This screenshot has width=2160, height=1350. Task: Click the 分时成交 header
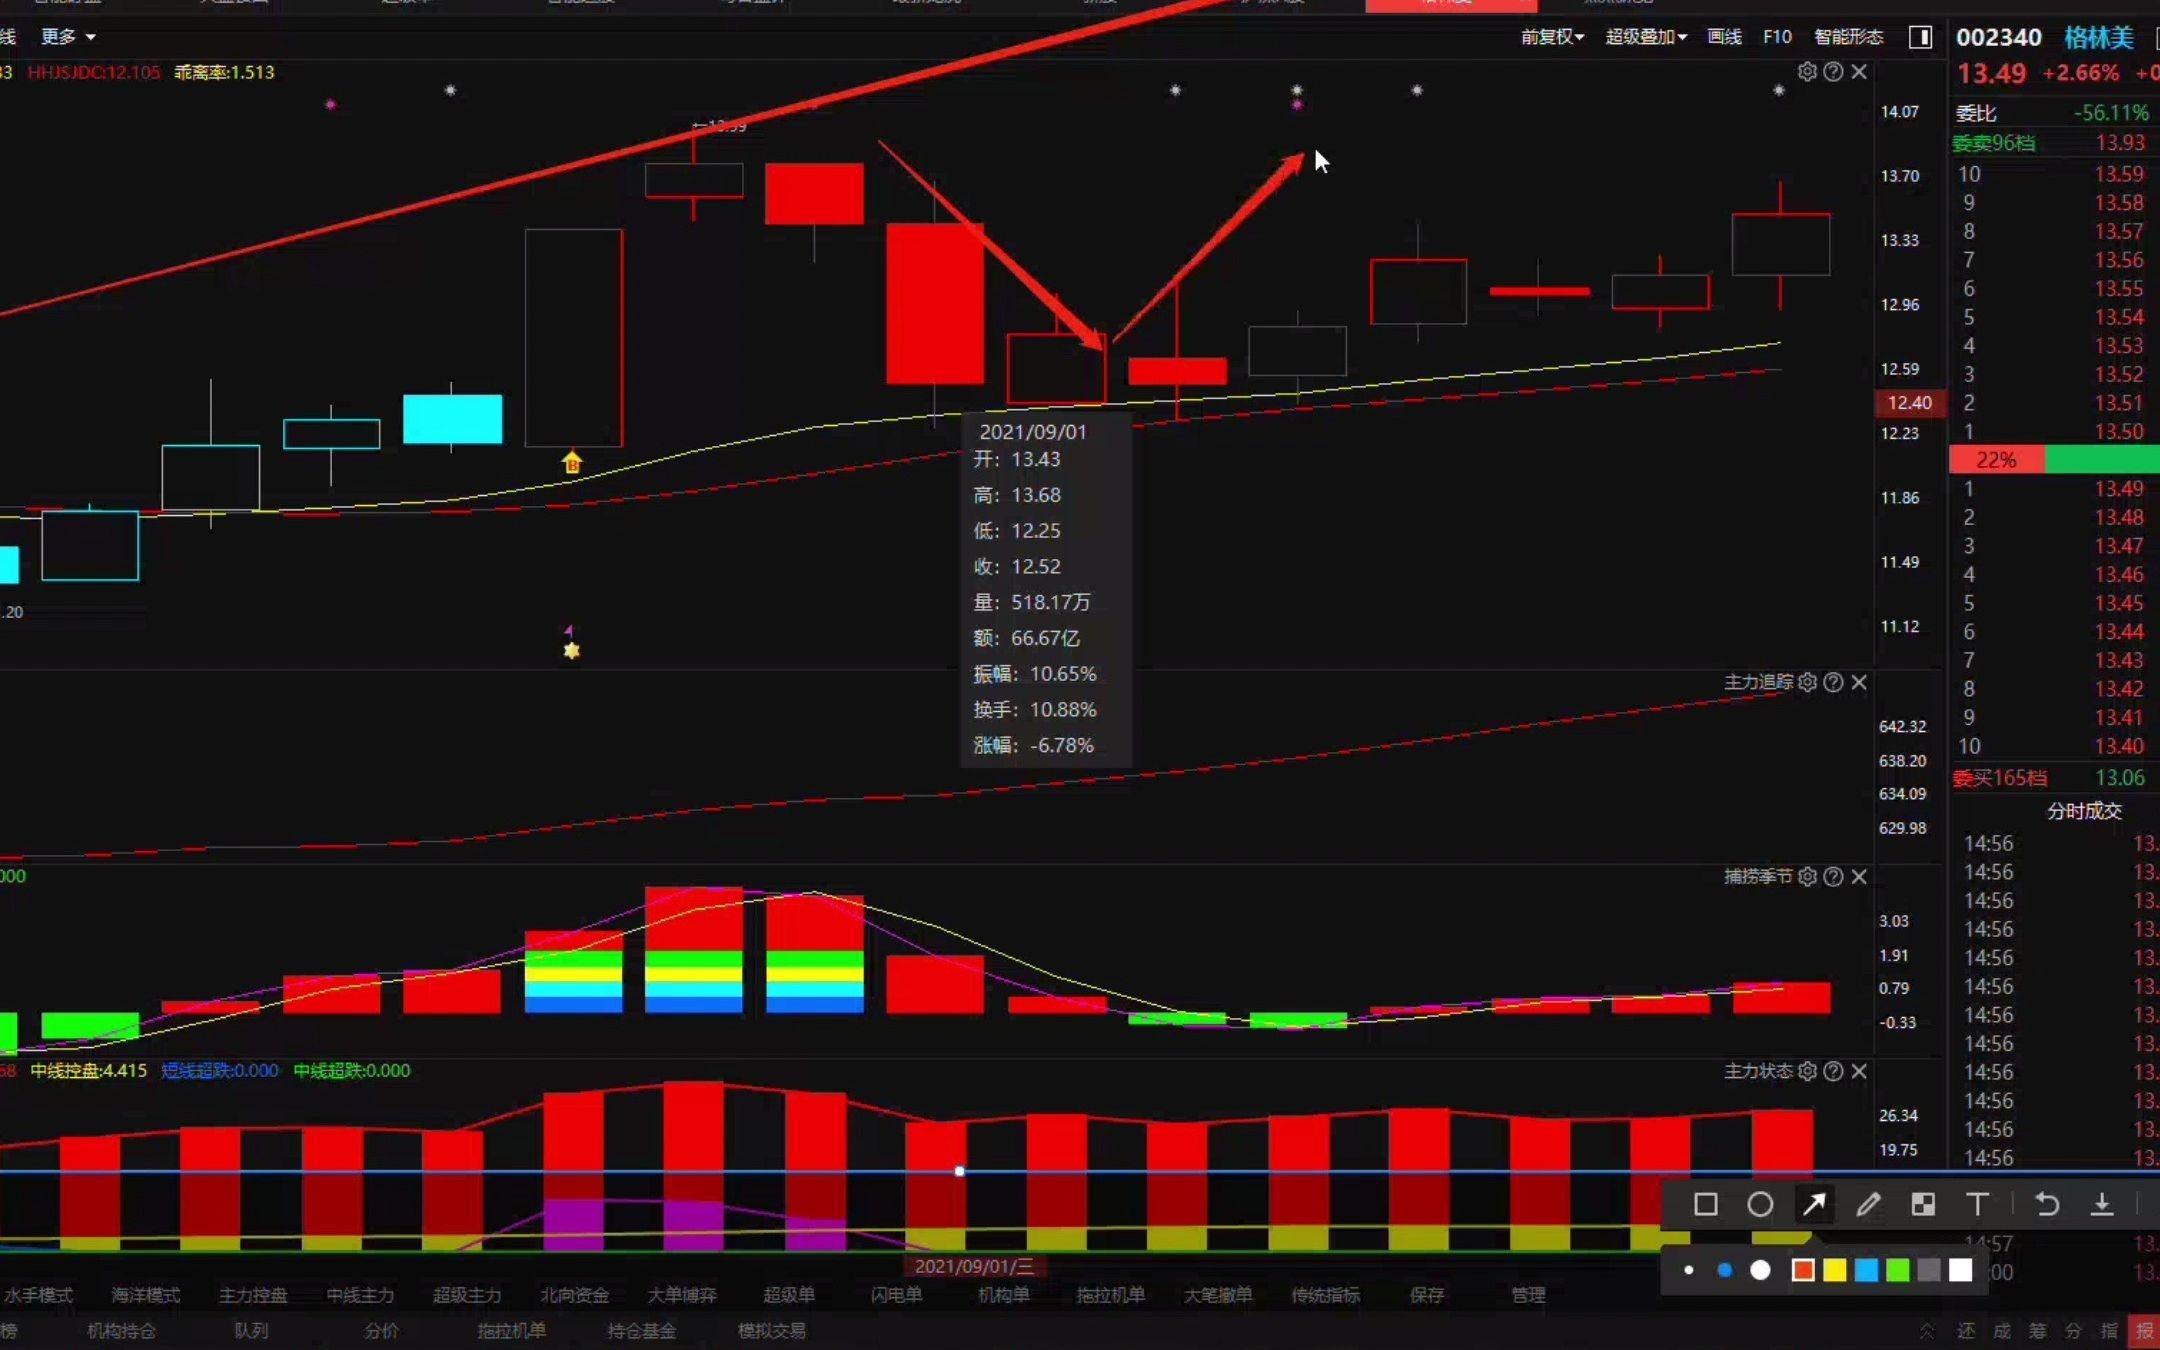coord(2084,811)
